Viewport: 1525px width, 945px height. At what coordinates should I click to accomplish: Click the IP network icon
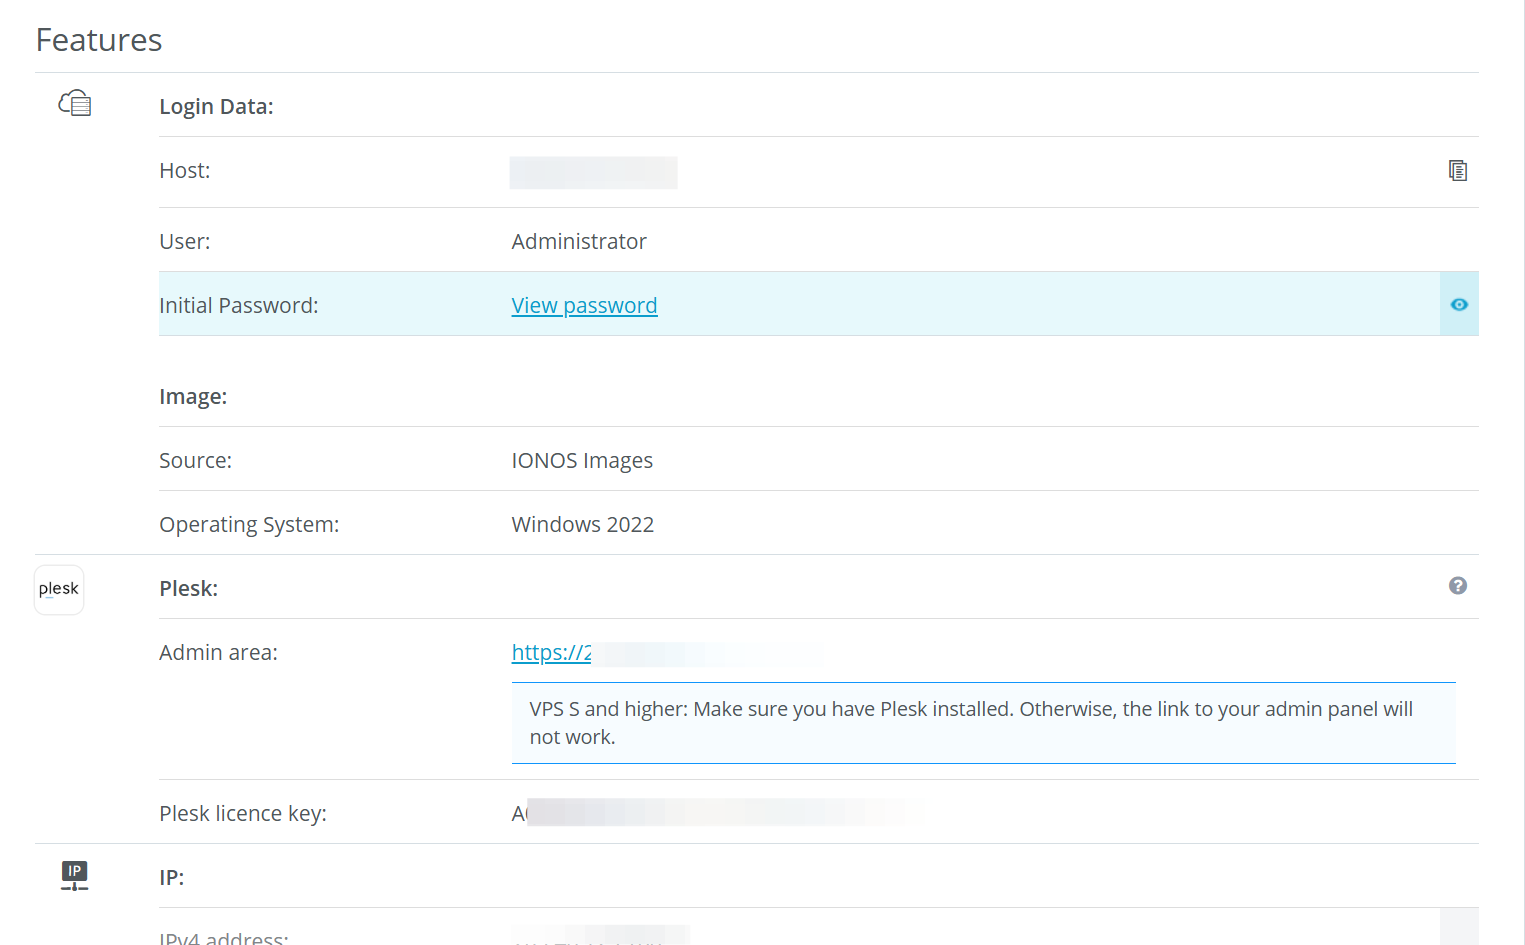click(74, 876)
